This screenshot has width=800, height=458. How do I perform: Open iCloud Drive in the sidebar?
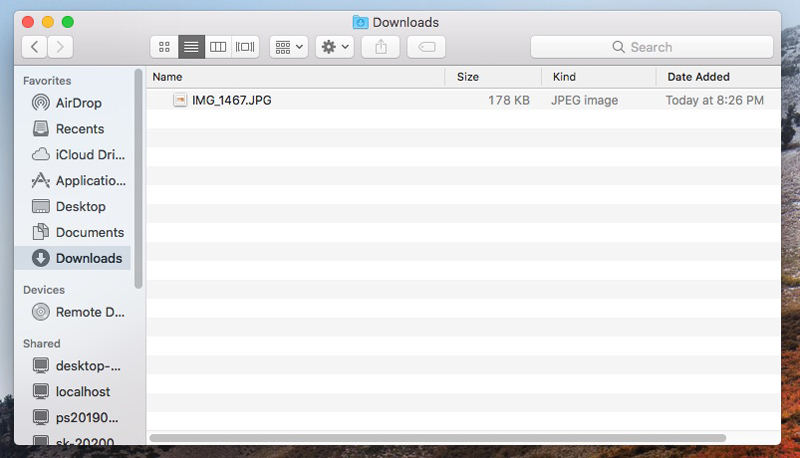(72, 155)
